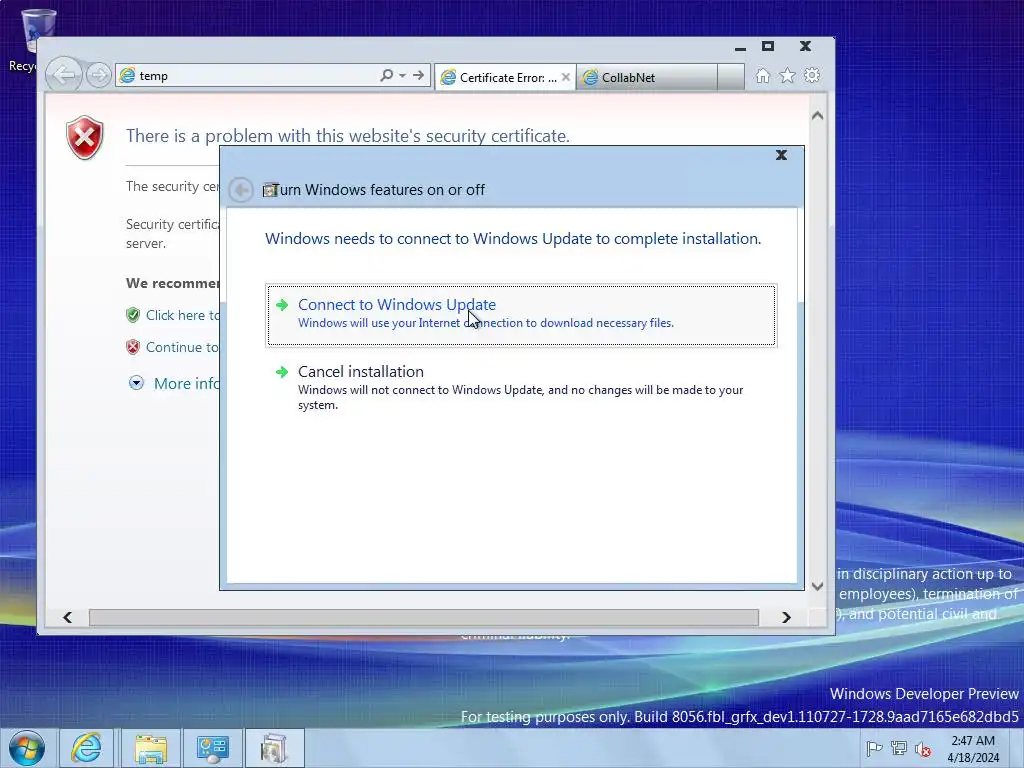Click back arrow in Windows features dialog

pyautogui.click(x=241, y=190)
